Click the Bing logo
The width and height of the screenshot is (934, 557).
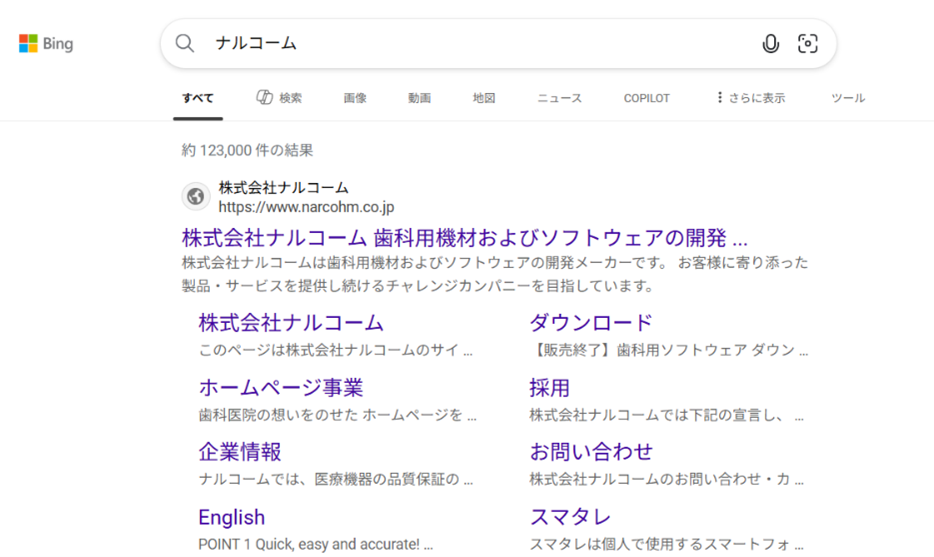point(46,44)
